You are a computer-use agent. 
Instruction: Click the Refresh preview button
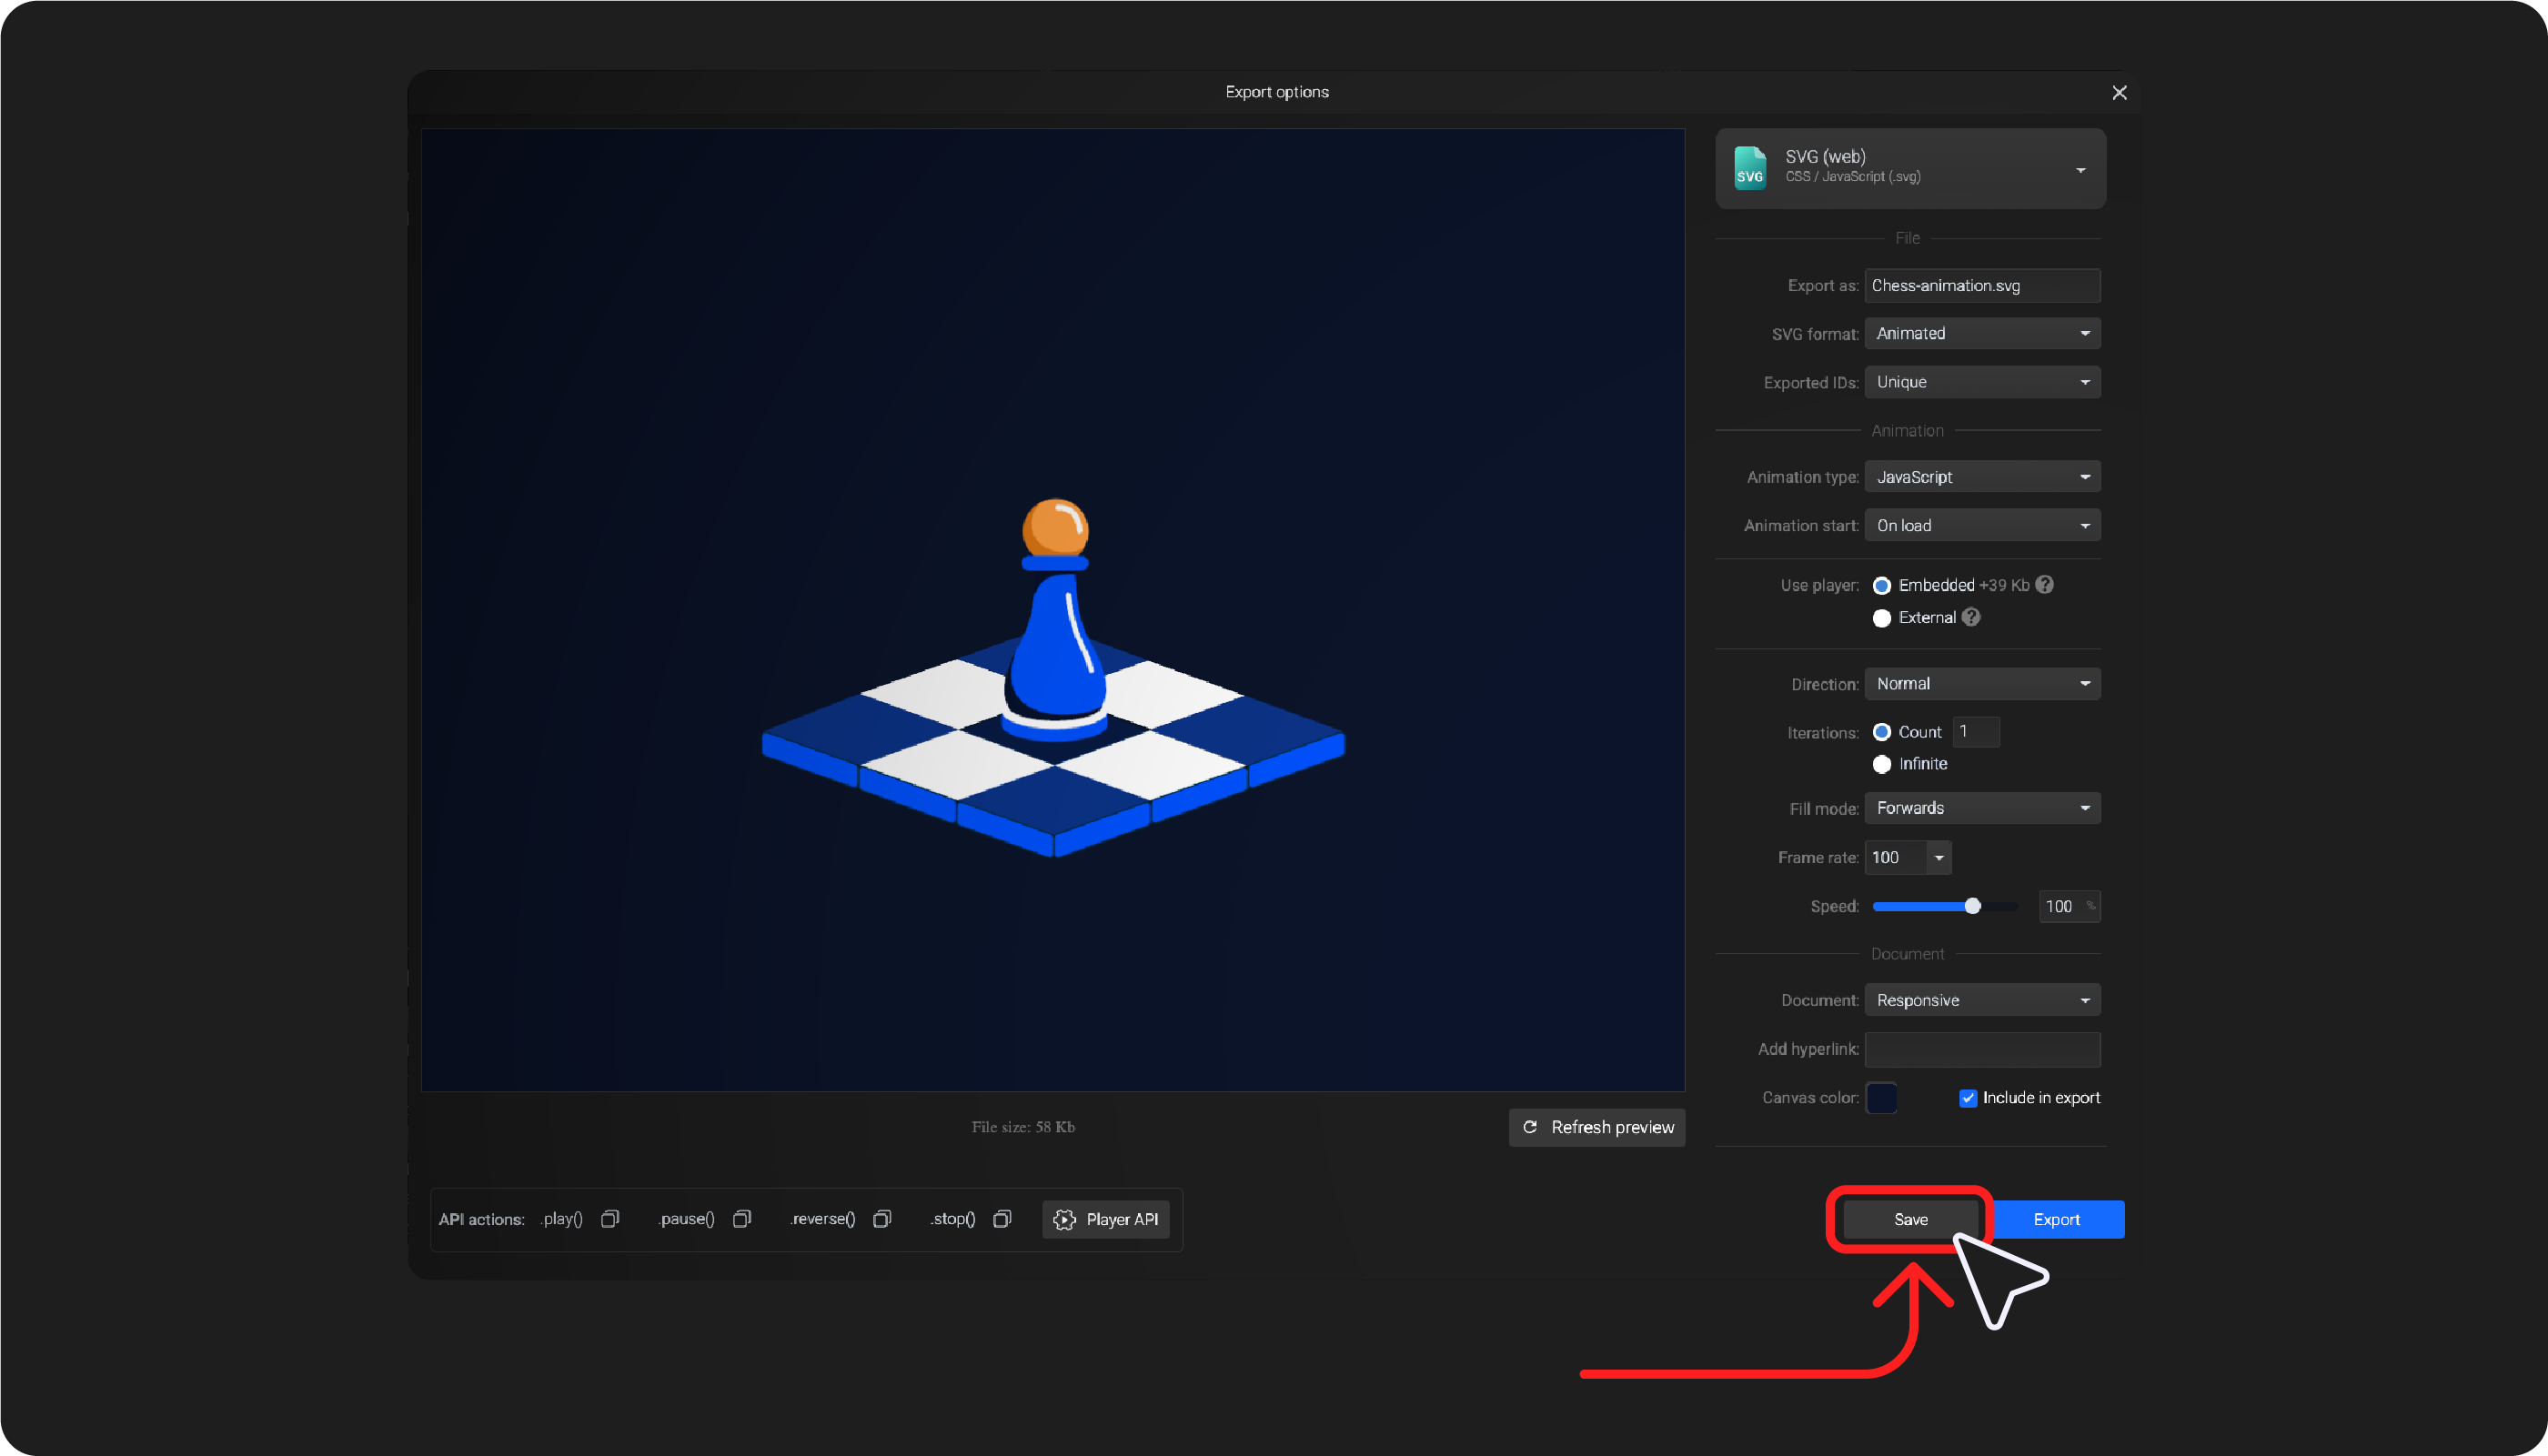point(1597,1127)
